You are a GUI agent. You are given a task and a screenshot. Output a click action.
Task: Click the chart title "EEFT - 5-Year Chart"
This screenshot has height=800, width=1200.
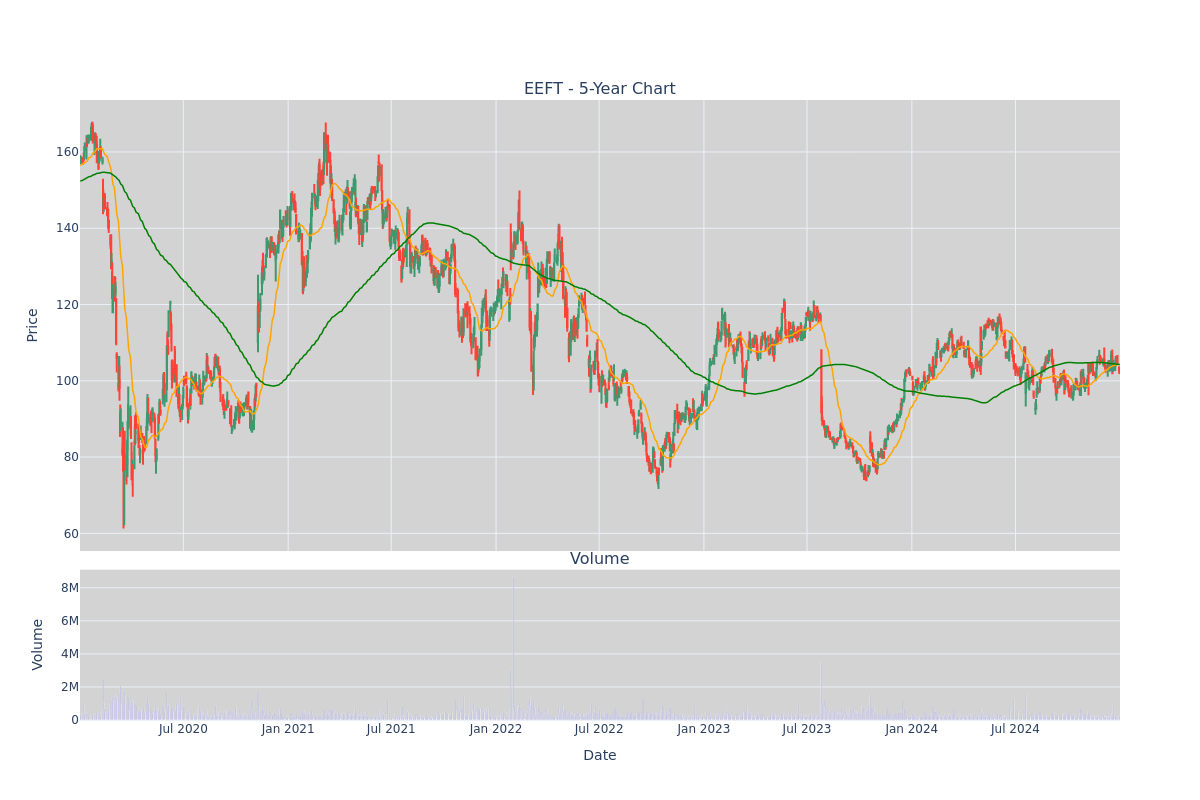[600, 89]
